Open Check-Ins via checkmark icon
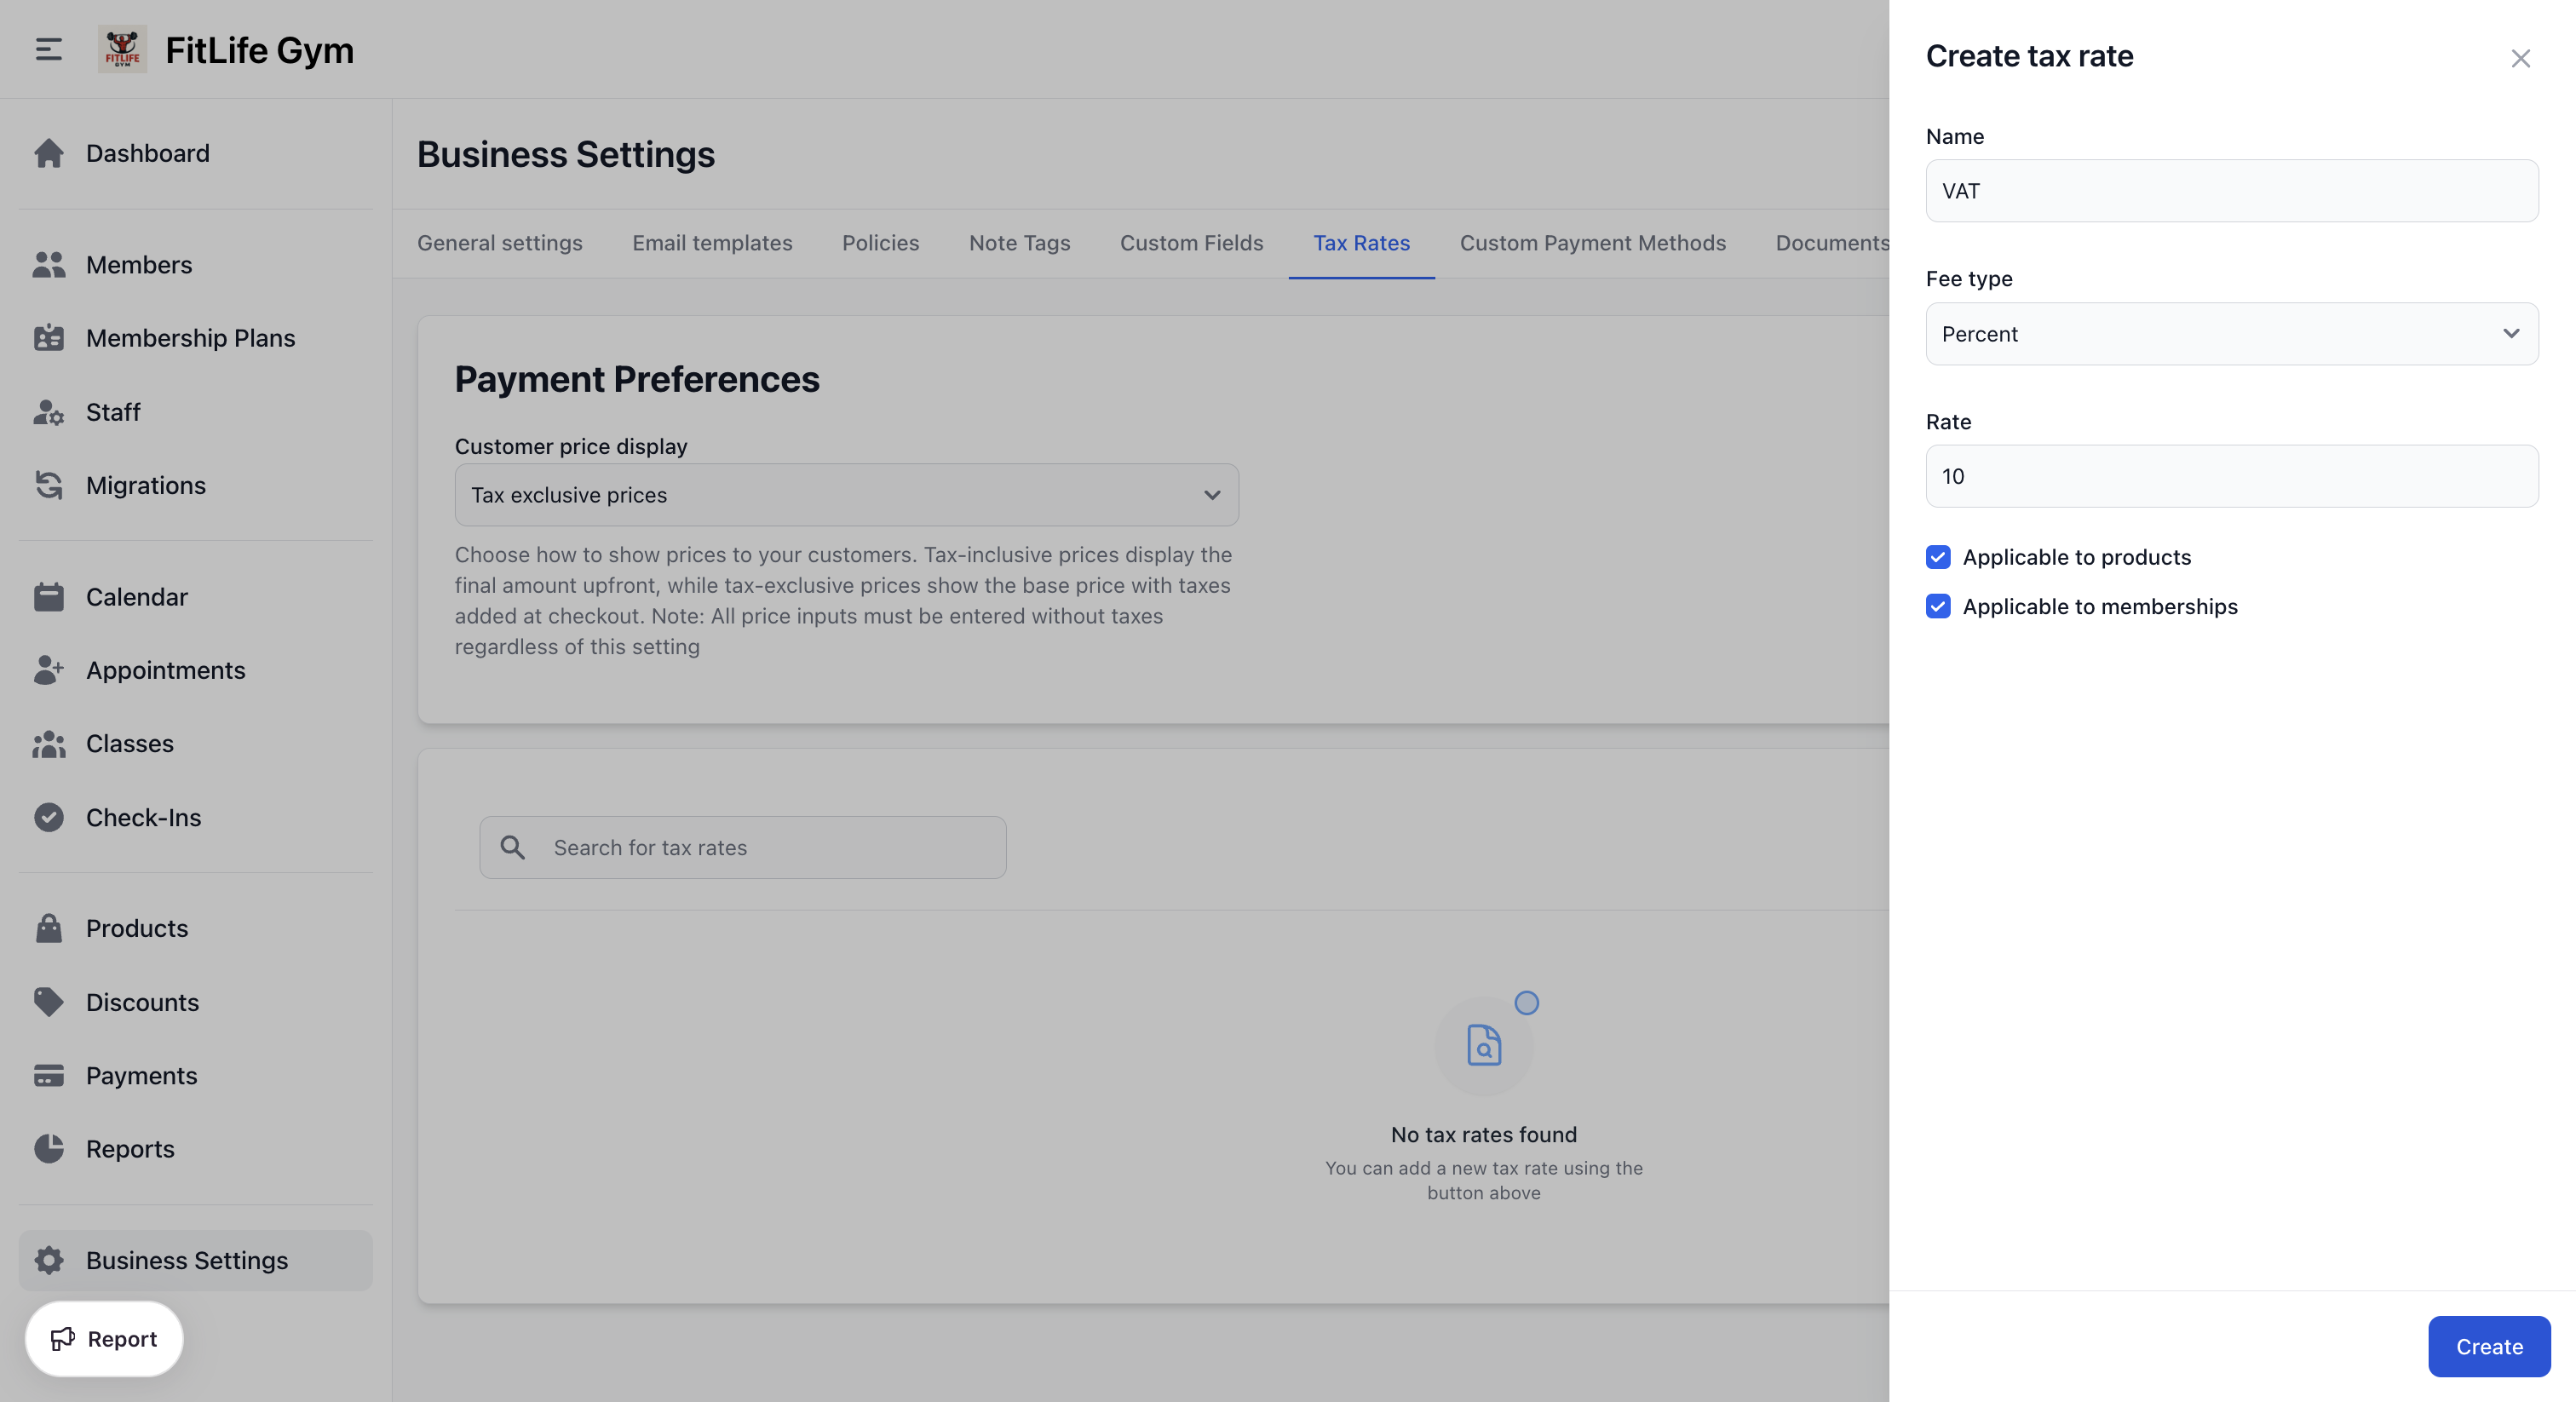Image resolution: width=2576 pixels, height=1402 pixels. pyautogui.click(x=48, y=817)
